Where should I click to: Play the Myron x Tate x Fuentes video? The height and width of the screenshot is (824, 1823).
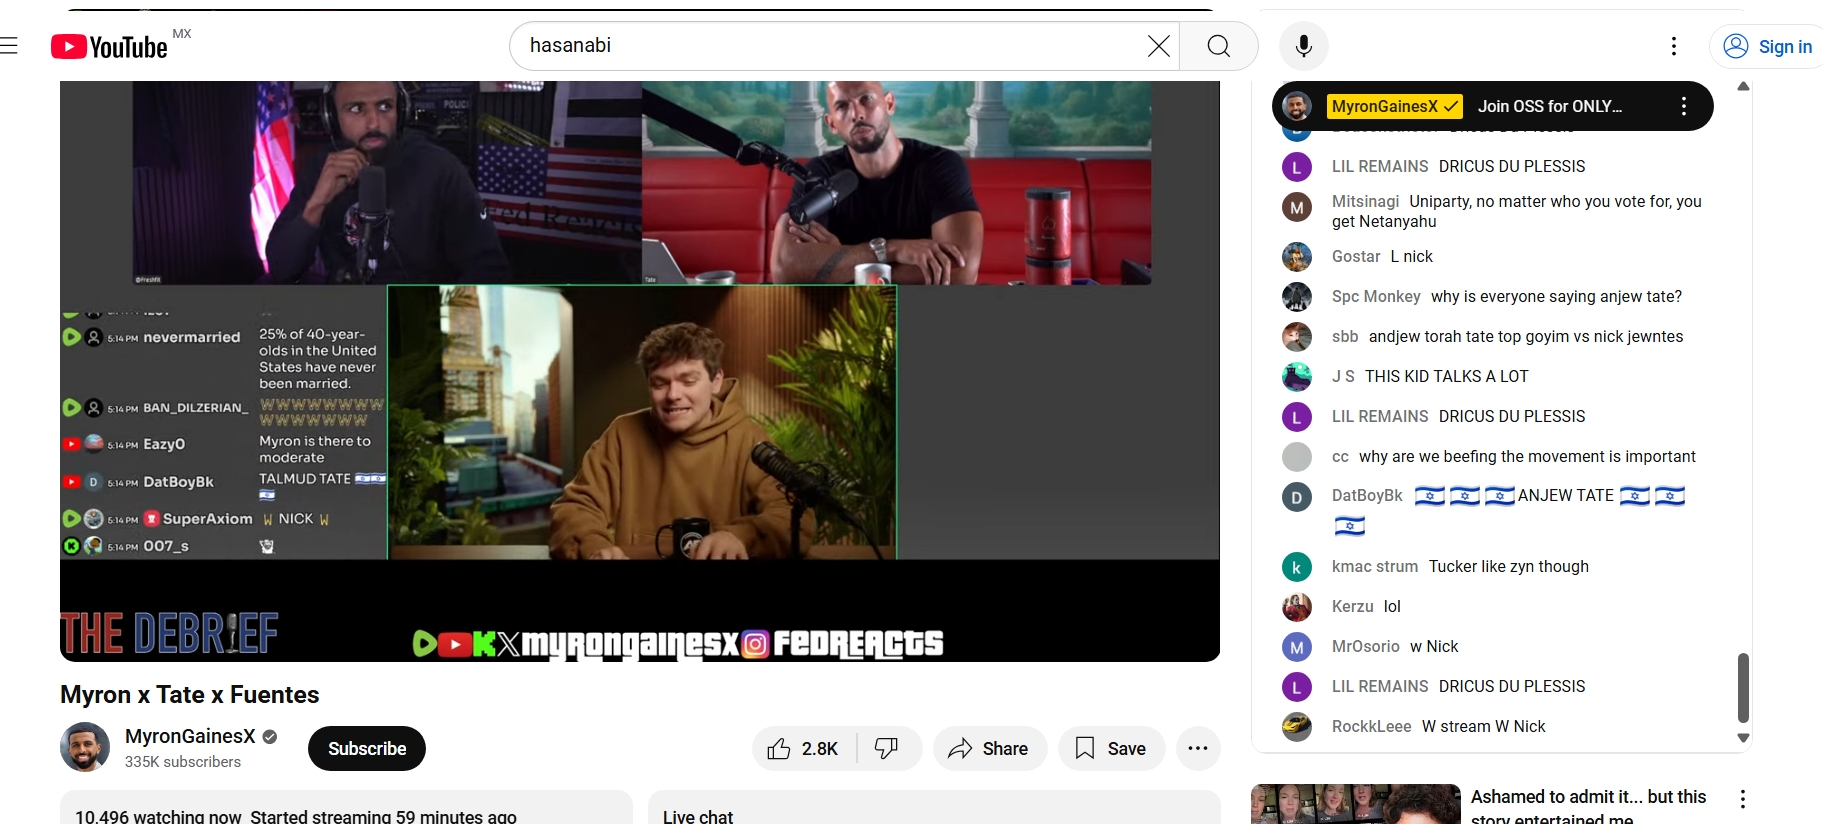[640, 371]
